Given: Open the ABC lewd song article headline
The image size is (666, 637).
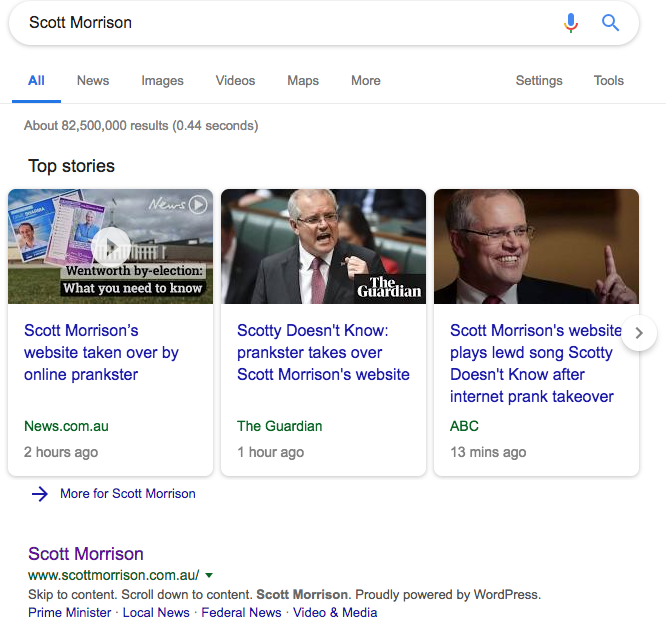Looking at the screenshot, I should point(535,363).
